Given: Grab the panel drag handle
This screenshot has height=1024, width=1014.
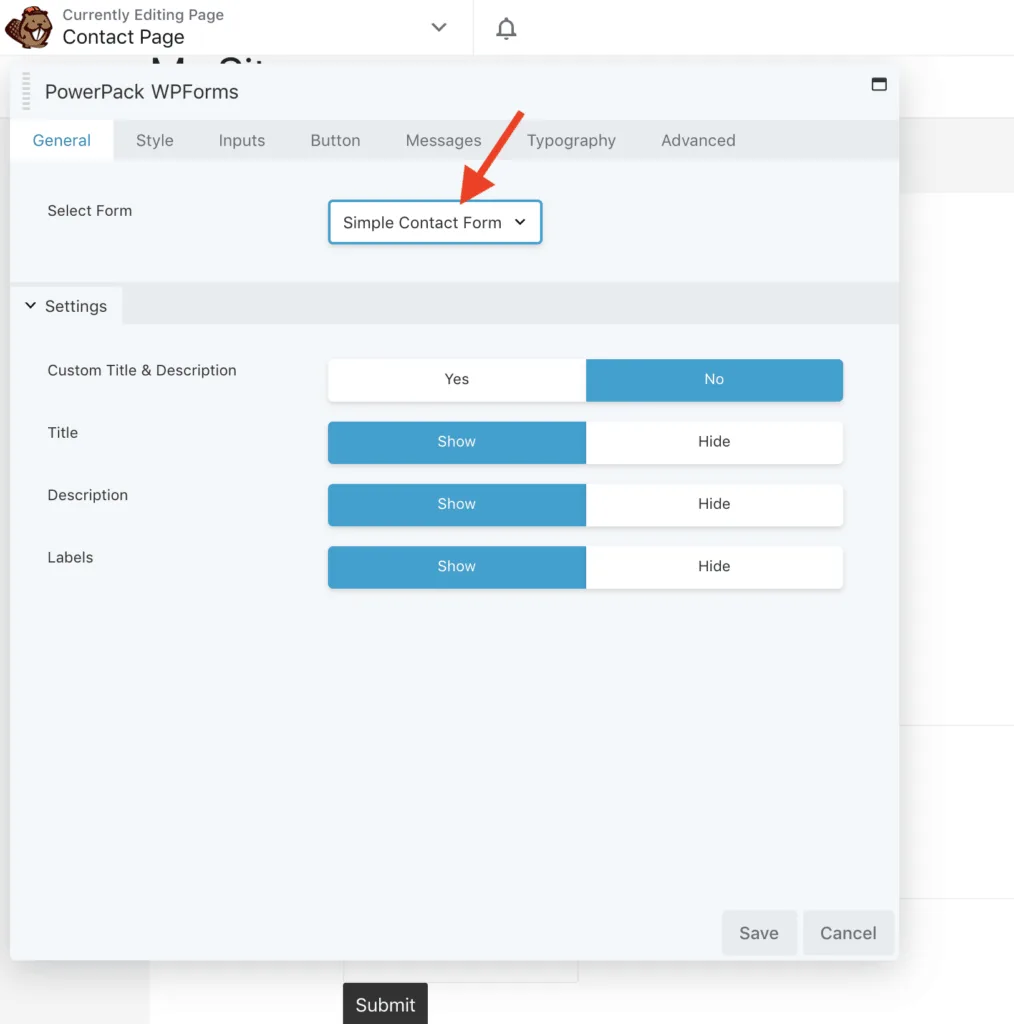Looking at the screenshot, I should tap(26, 91).
